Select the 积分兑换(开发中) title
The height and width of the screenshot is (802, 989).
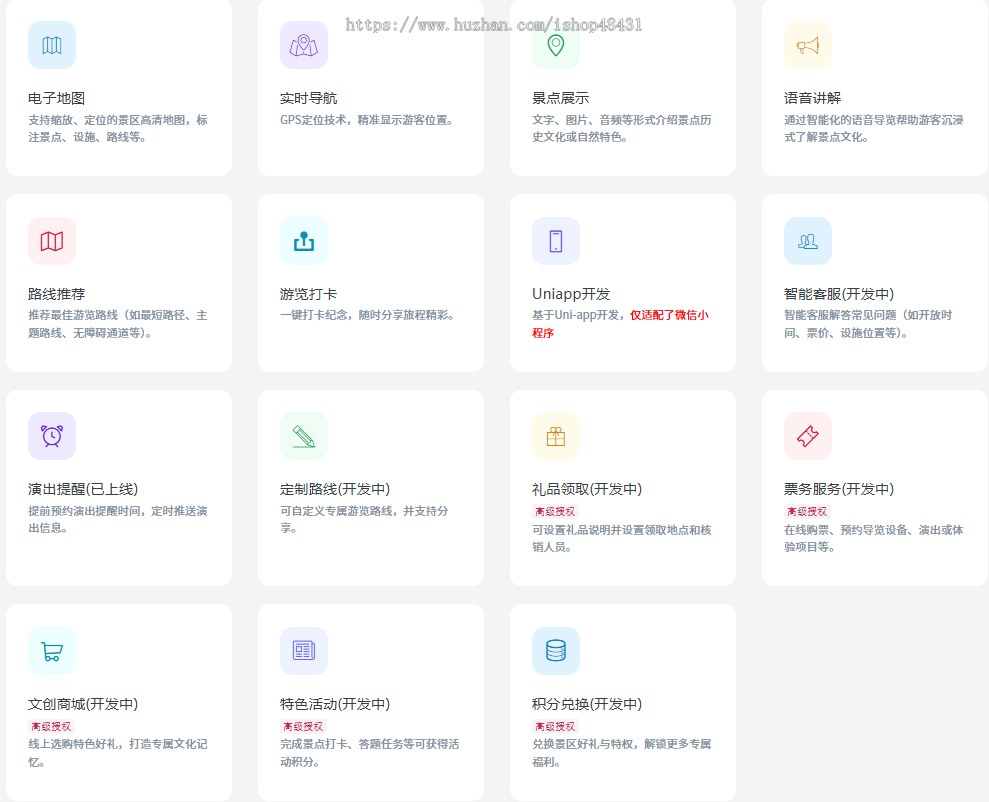point(587,704)
